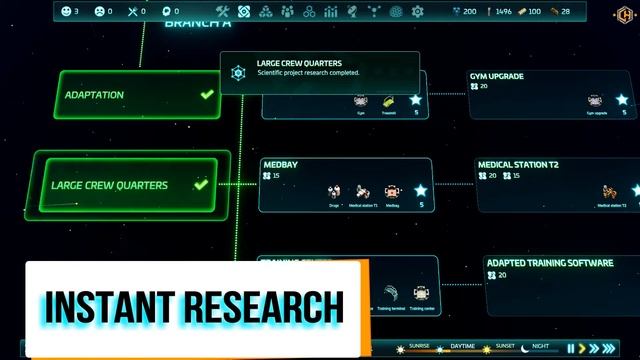Image resolution: width=640 pixels, height=360 pixels.
Task: Select the Adapted Training Software project
Action: [562, 286]
